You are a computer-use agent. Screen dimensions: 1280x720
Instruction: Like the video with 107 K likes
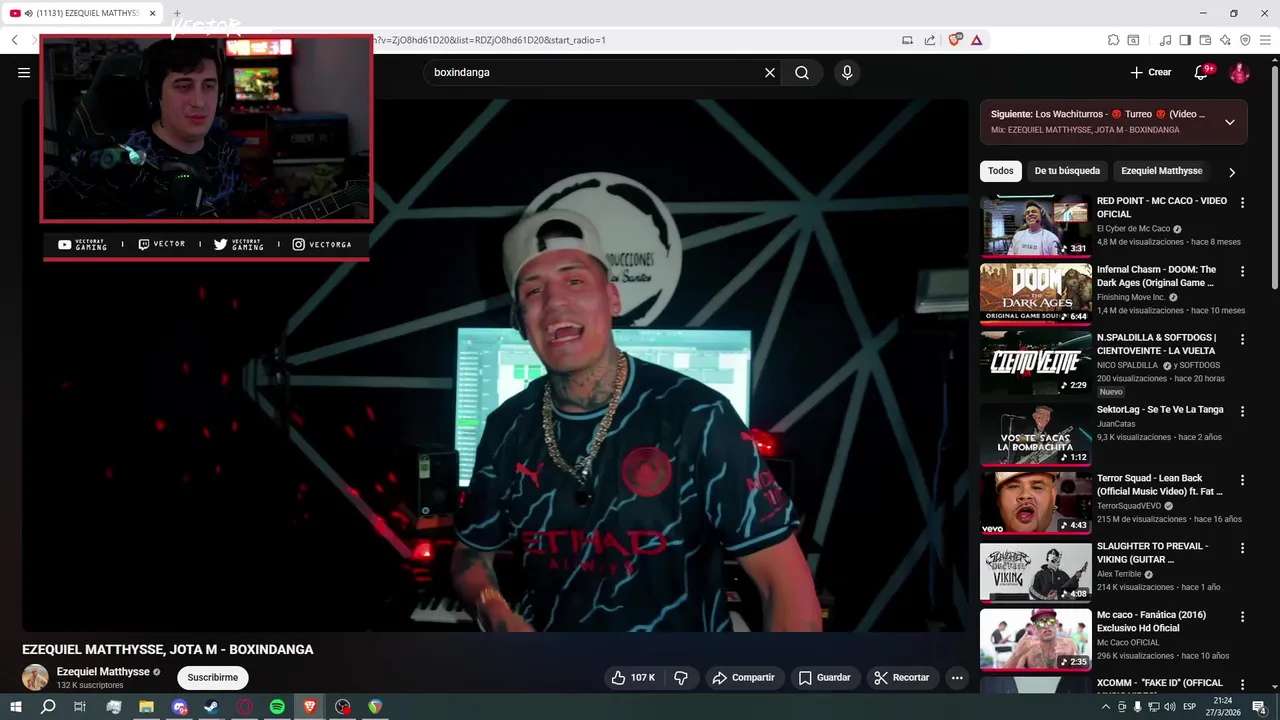pos(633,677)
